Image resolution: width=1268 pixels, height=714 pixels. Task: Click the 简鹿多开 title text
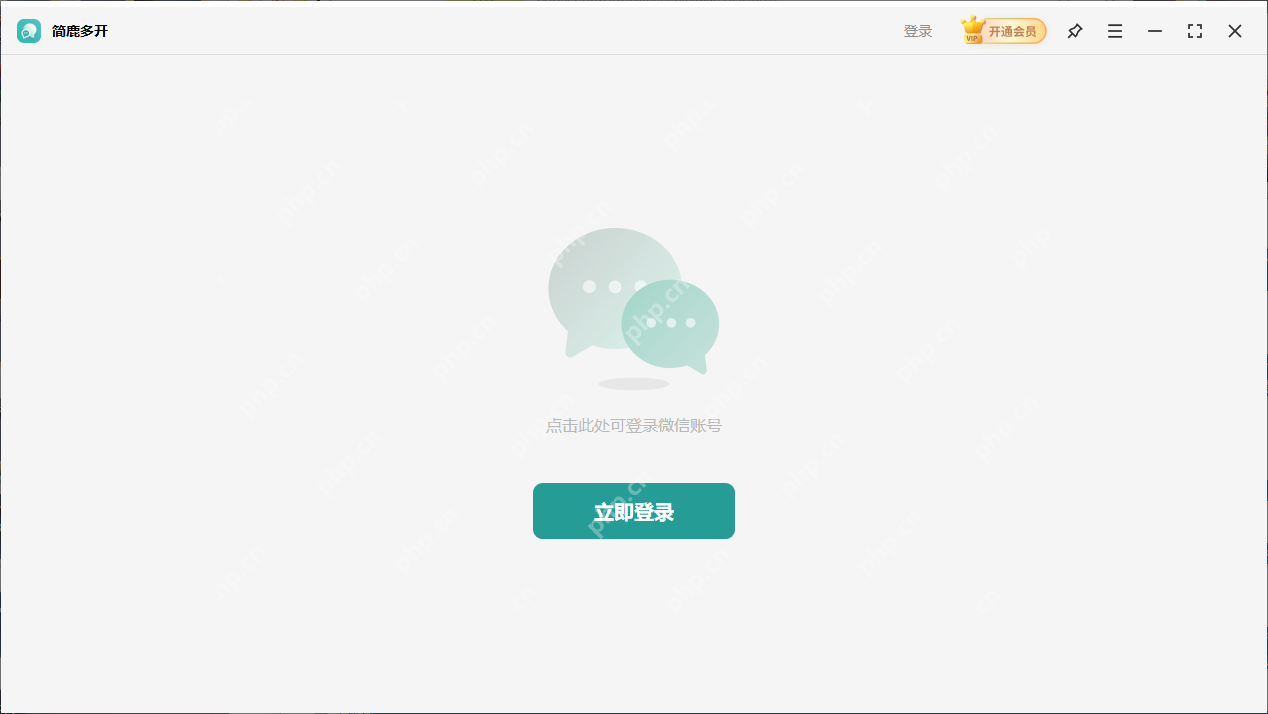click(80, 31)
